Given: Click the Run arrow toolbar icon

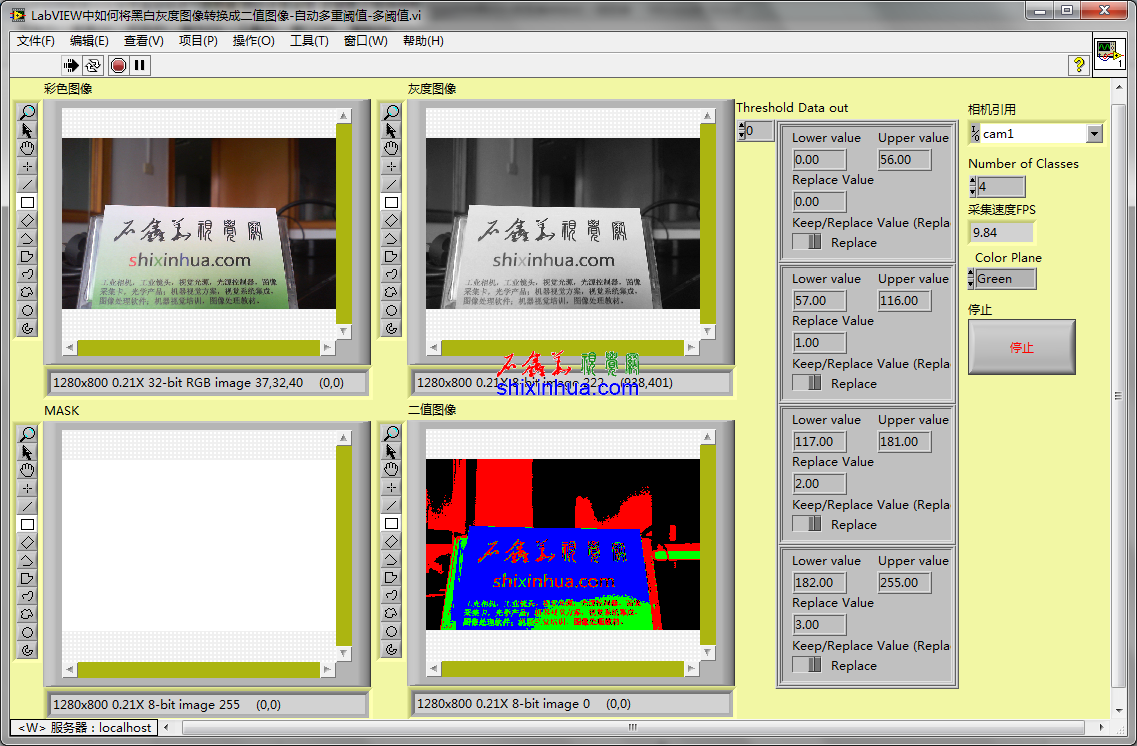Looking at the screenshot, I should [x=71, y=65].
